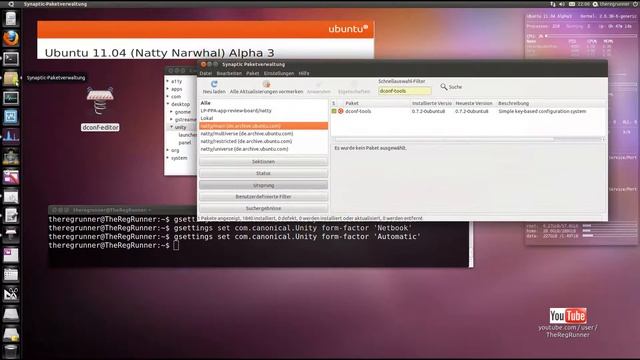The image size is (640, 360).
Task: Open the Bearbeiten menu
Action: pyautogui.click(x=229, y=73)
